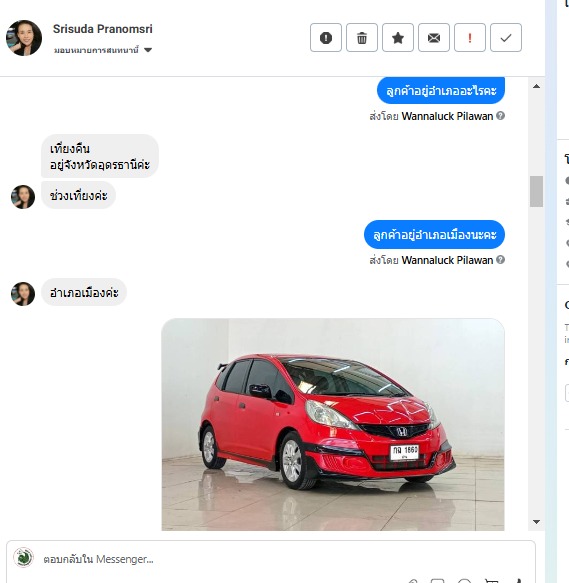Mark conversation unread with envelope icon

coord(434,38)
